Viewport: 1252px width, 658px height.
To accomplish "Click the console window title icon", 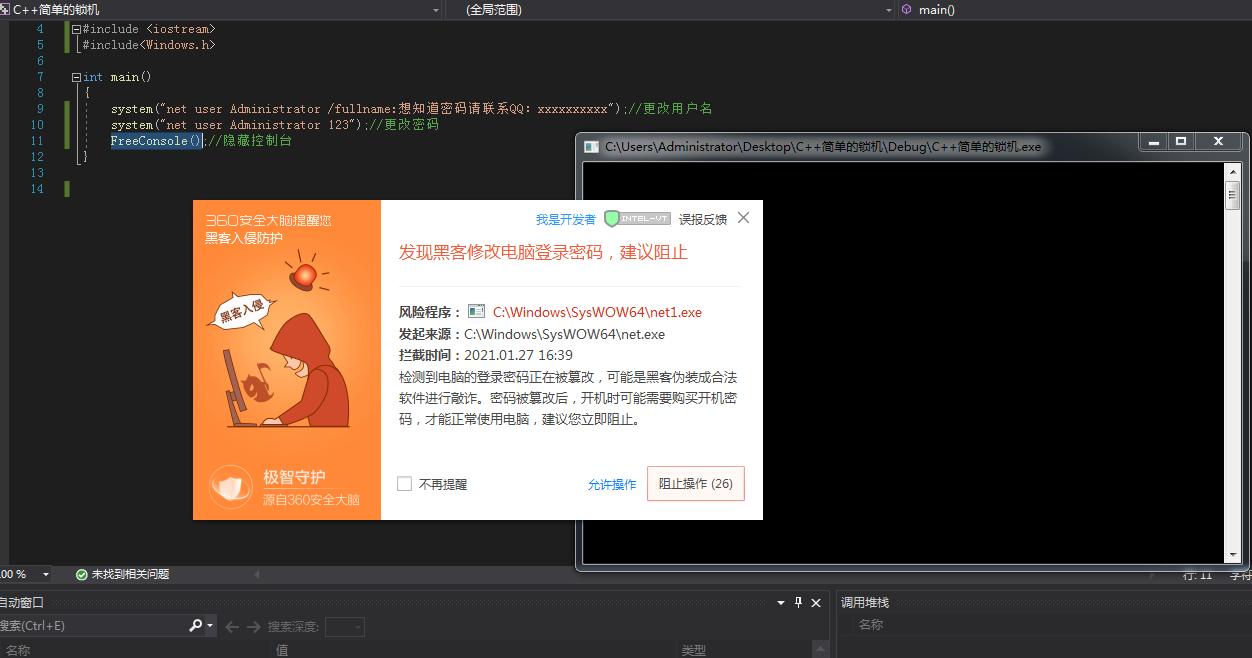I will tap(592, 146).
